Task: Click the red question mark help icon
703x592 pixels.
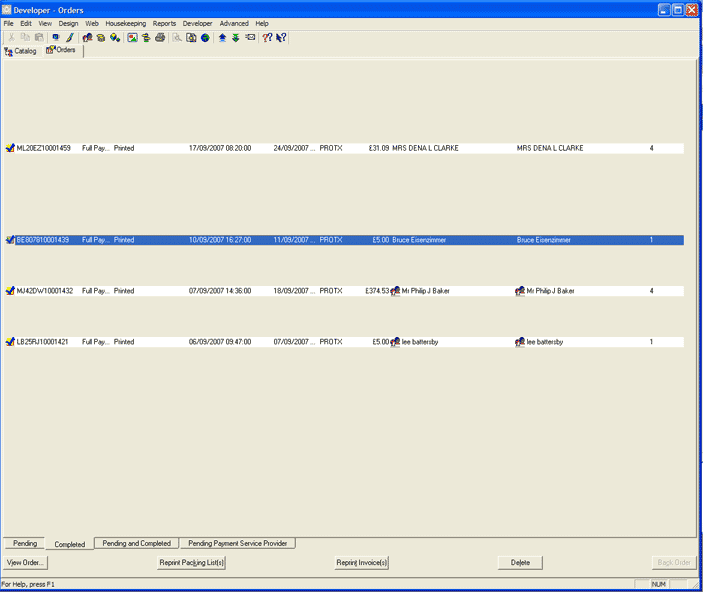Action: point(267,37)
